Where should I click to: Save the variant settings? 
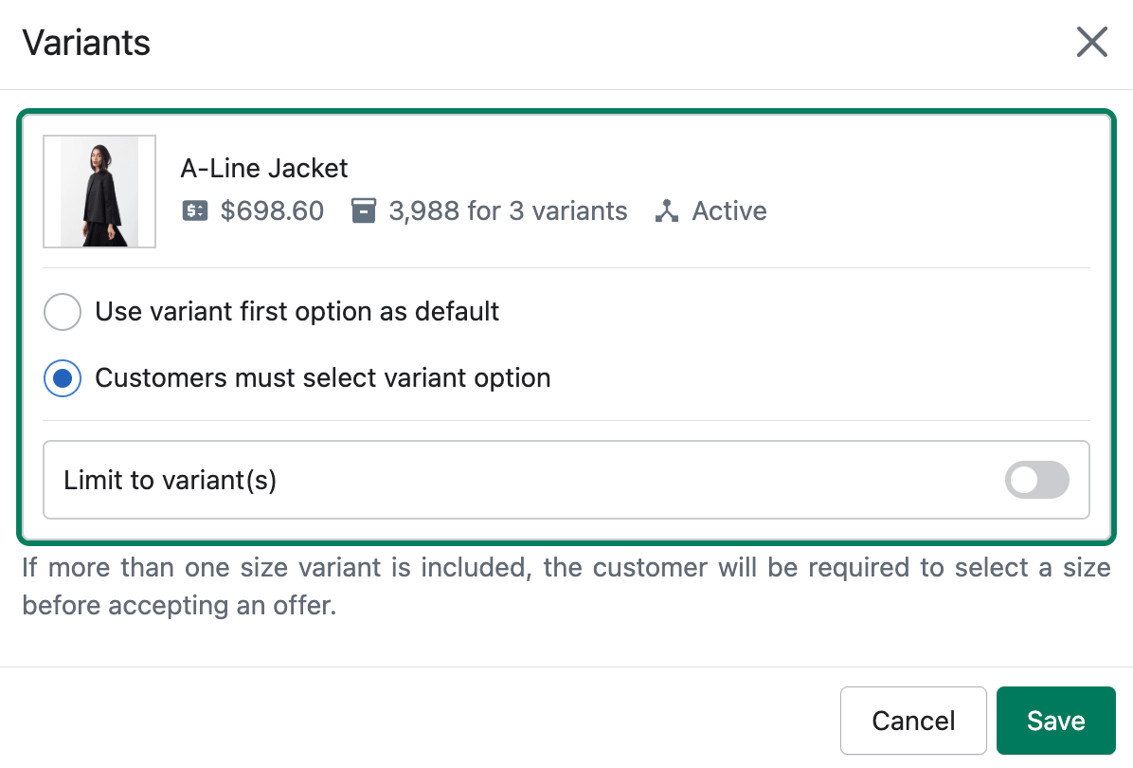pyautogui.click(x=1055, y=720)
